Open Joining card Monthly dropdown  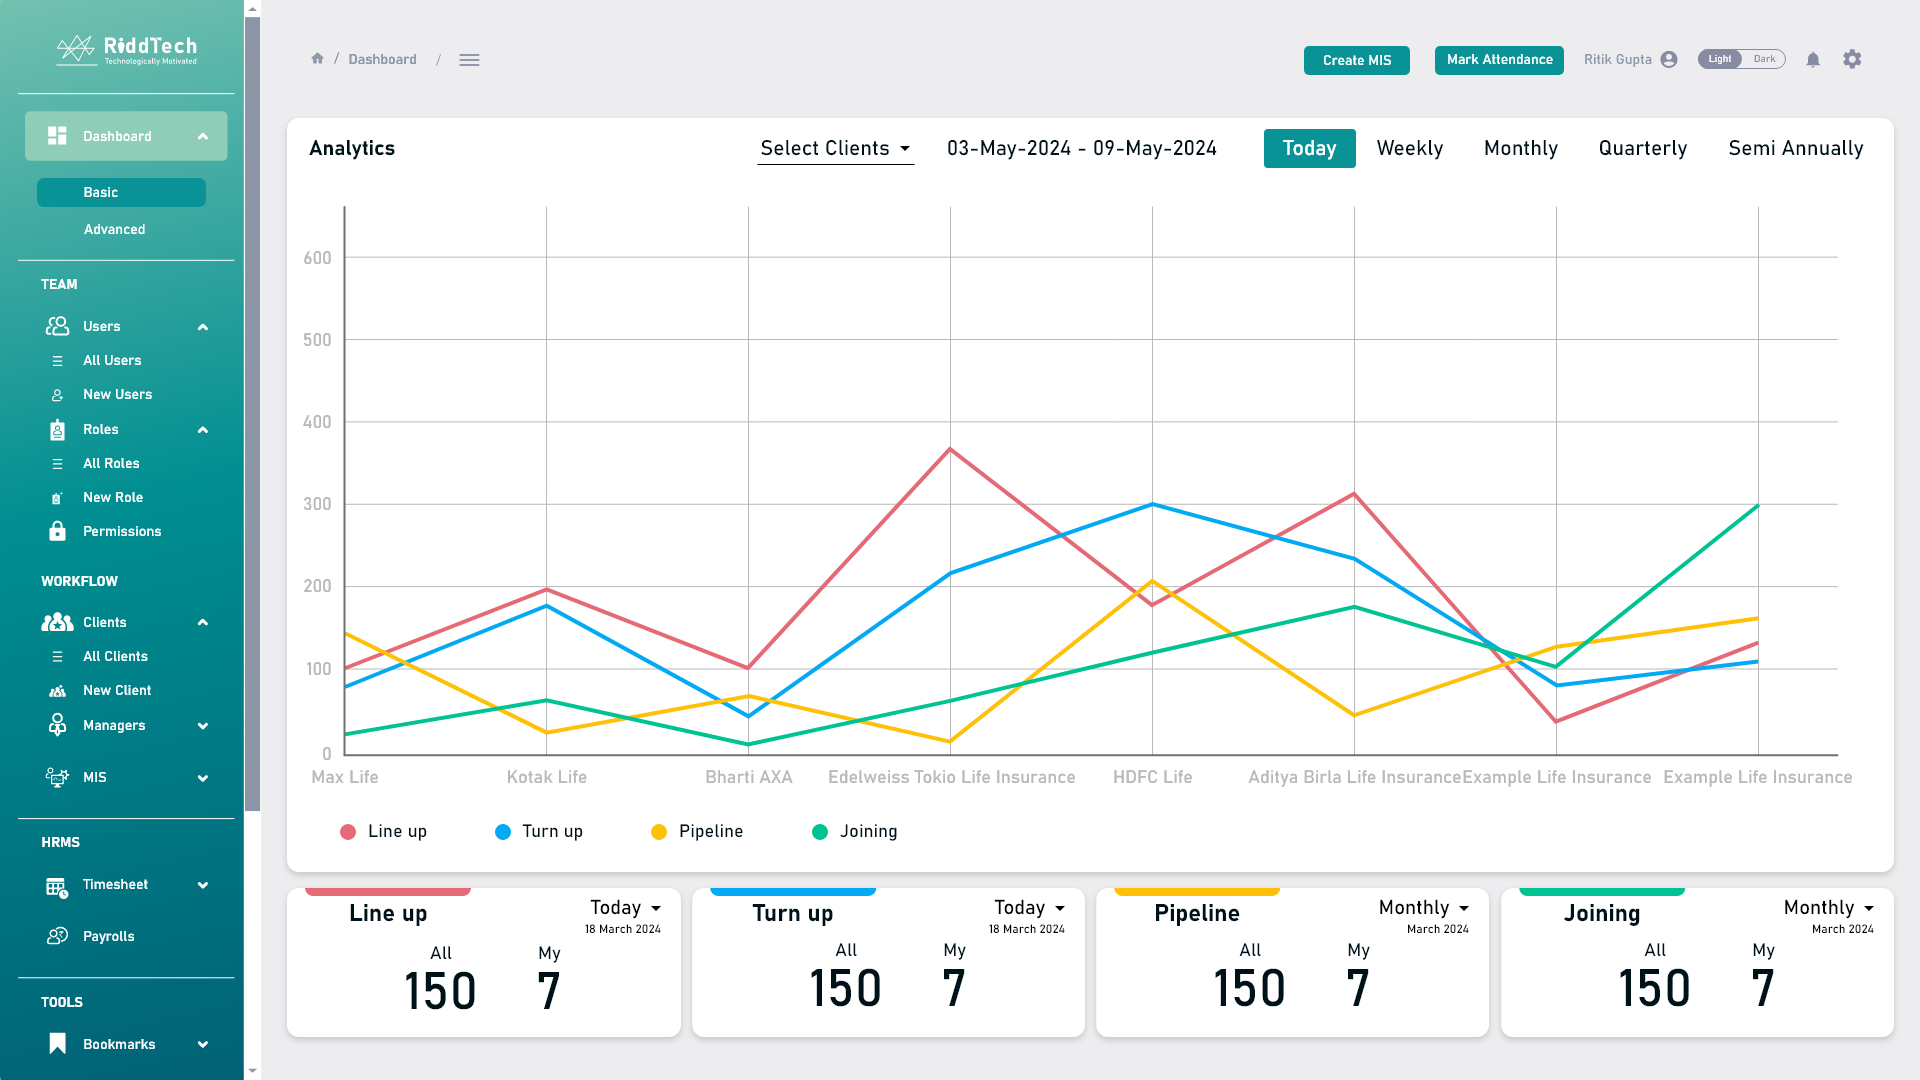point(1829,908)
